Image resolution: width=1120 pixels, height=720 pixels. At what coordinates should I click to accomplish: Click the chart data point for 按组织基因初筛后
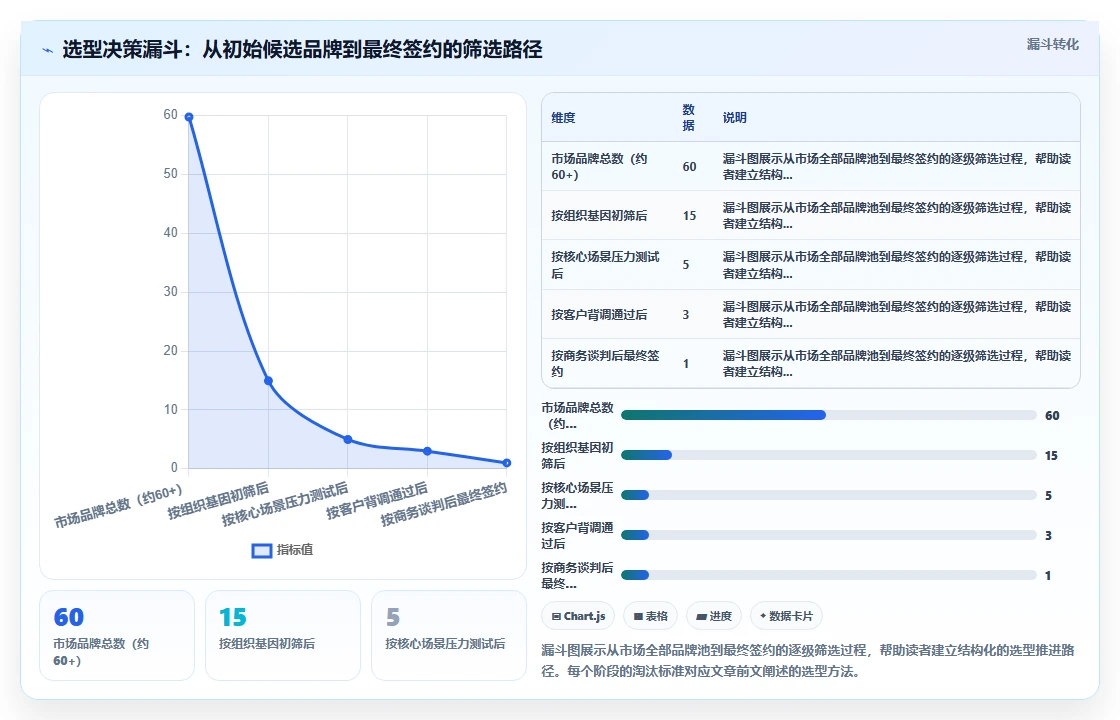(269, 381)
